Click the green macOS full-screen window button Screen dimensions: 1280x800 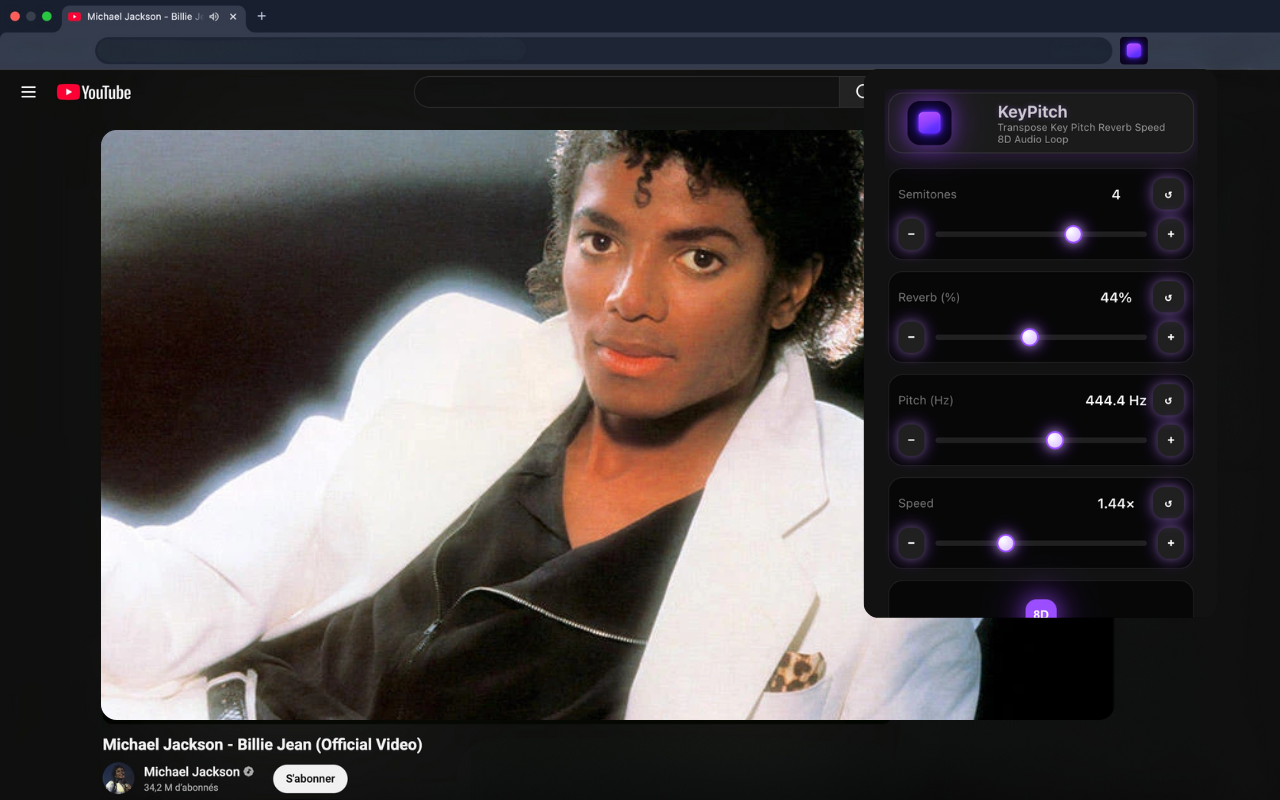pos(46,16)
